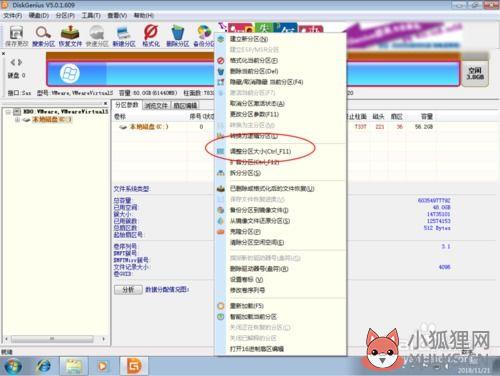Click the New Partition (新建分区) toolbar icon
This screenshot has width=500, height=376.
124,36
